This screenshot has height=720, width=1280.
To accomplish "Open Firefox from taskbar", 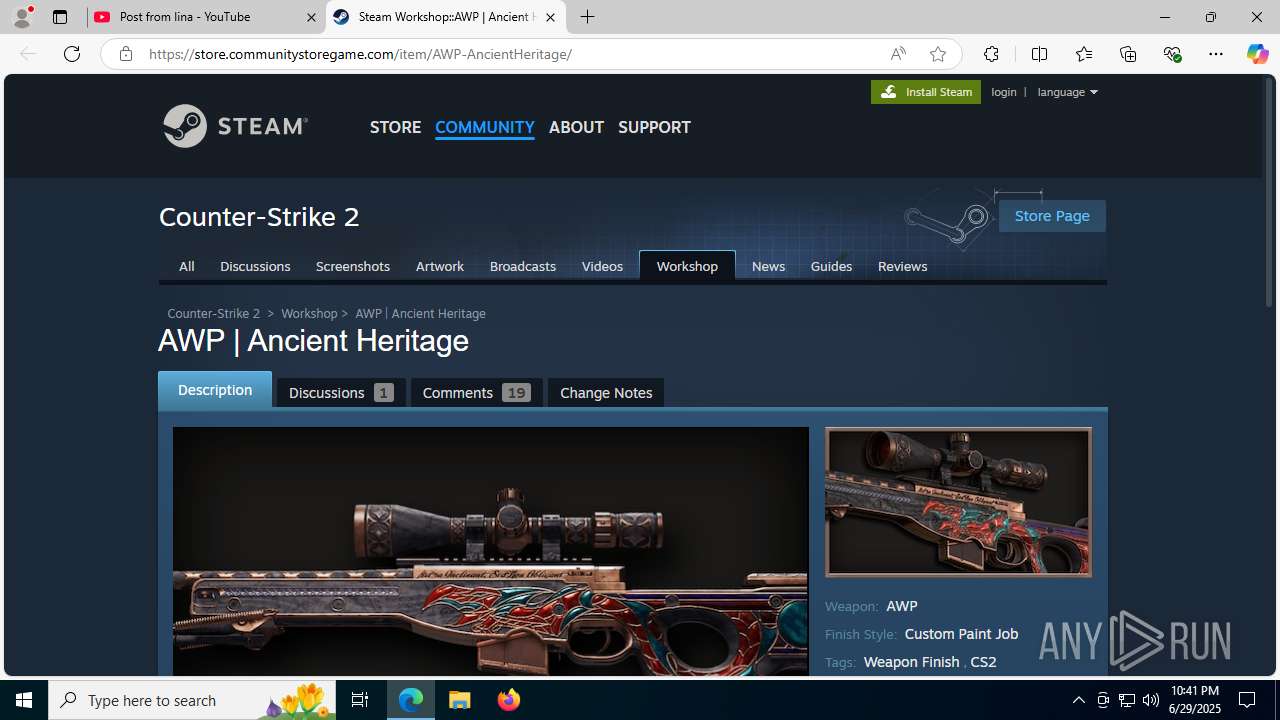I will [x=509, y=700].
